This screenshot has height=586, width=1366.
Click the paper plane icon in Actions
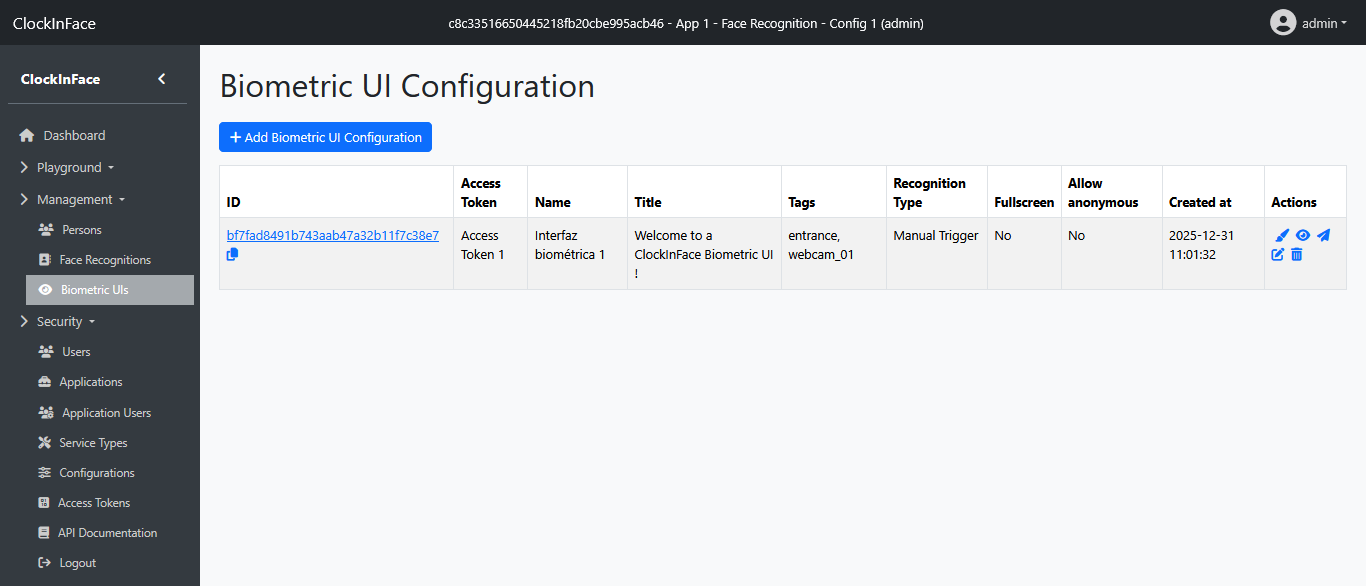click(1323, 236)
